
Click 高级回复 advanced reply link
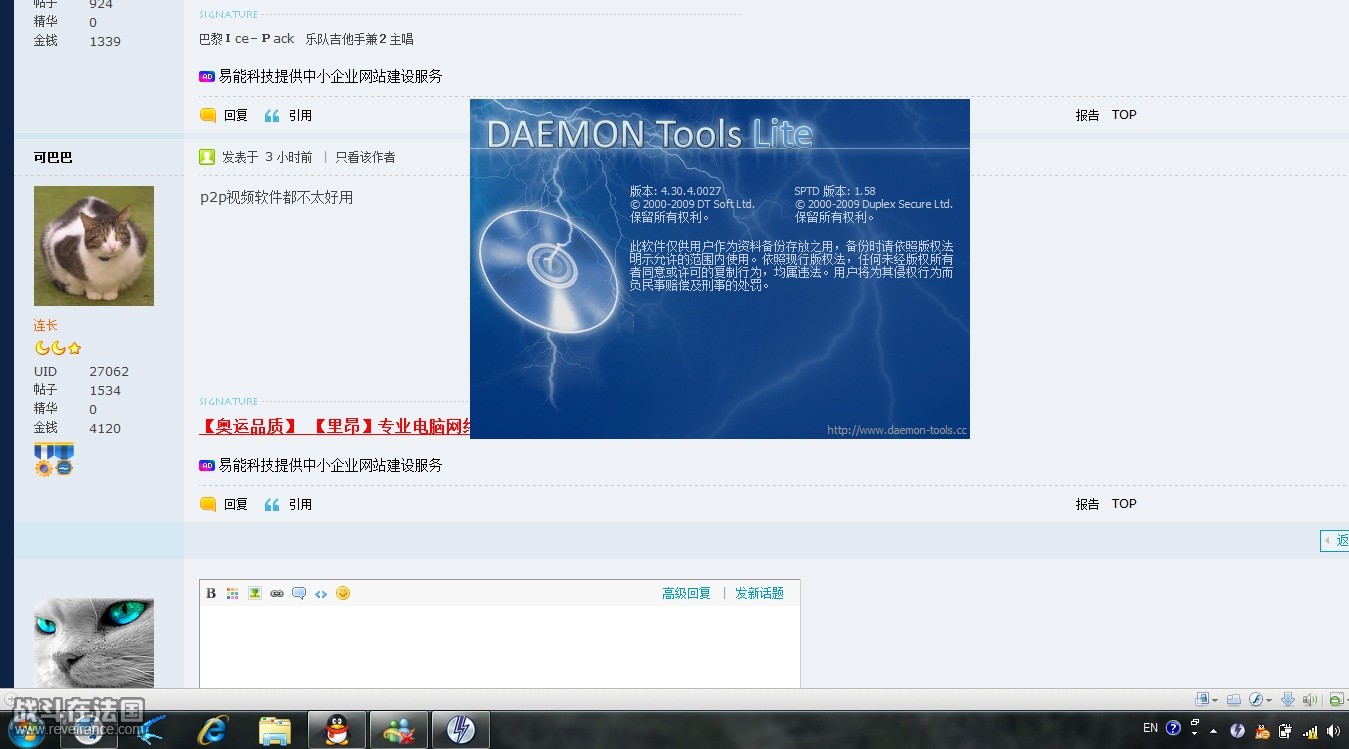pos(686,593)
